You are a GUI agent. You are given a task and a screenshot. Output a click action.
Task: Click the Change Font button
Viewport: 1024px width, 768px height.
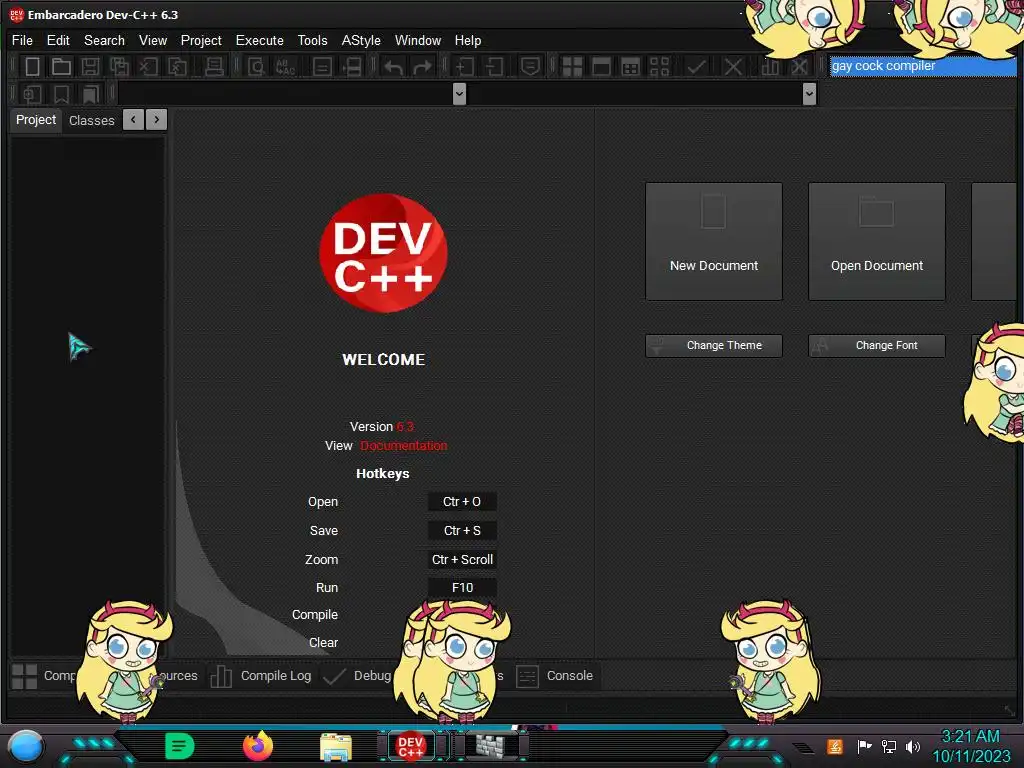[877, 345]
